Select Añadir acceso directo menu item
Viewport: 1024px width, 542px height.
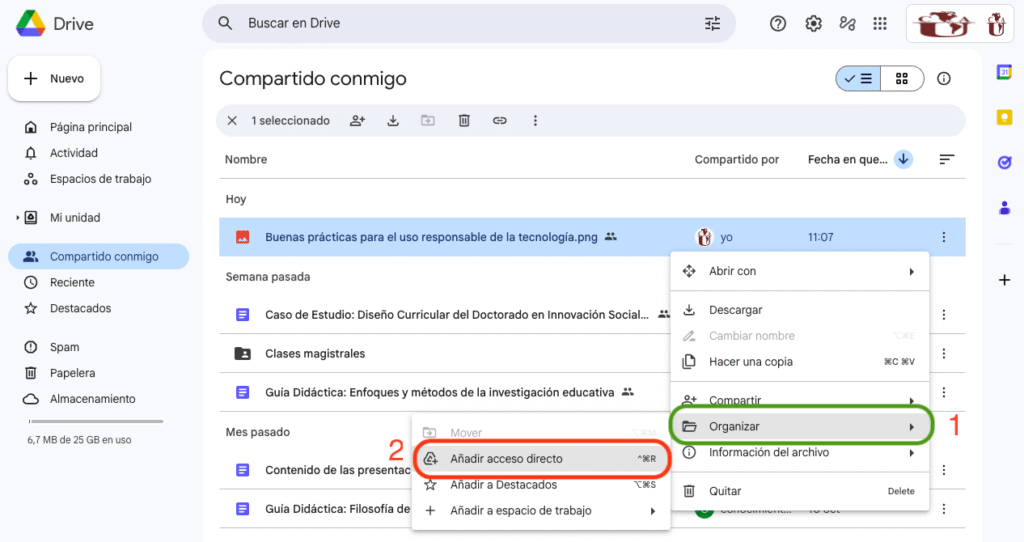pyautogui.click(x=506, y=459)
